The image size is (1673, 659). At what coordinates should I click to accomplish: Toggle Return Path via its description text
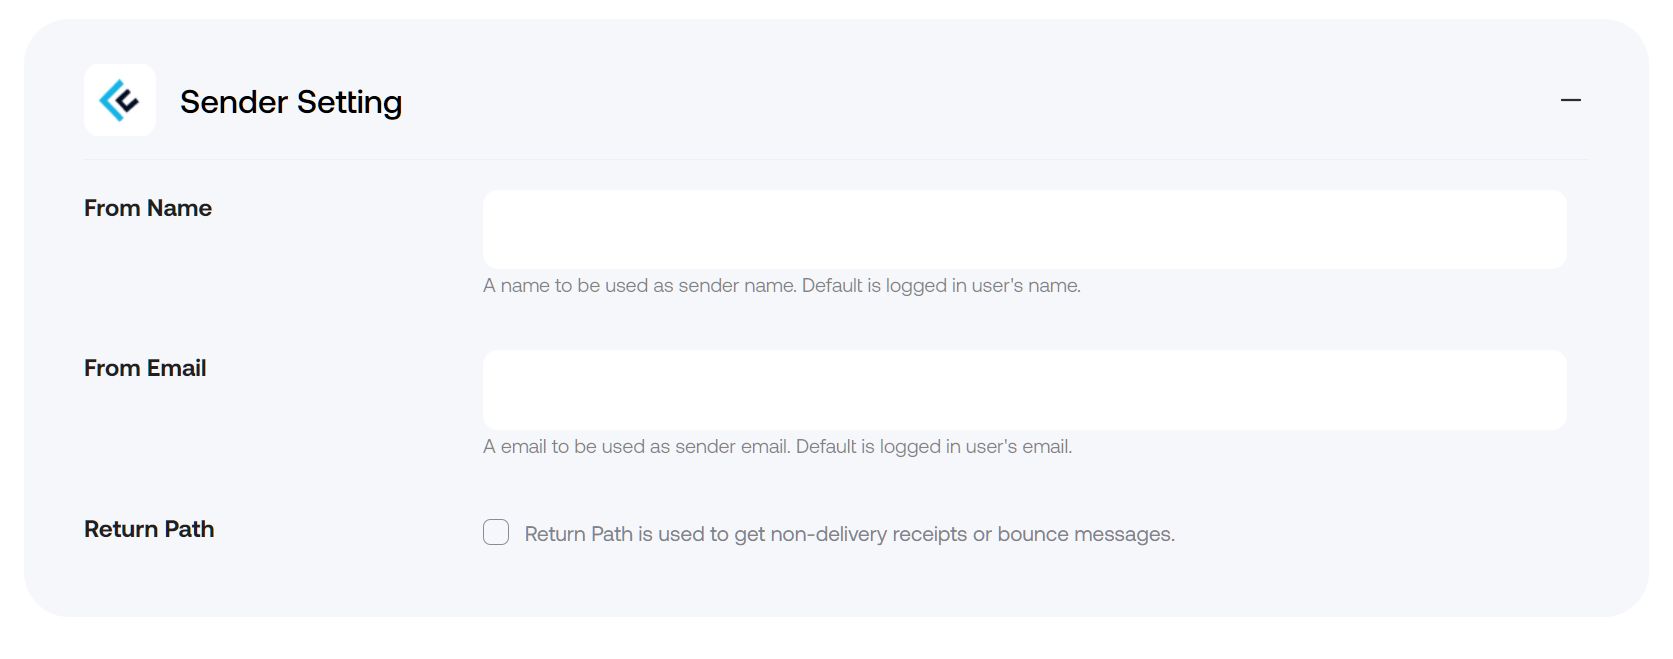(849, 534)
